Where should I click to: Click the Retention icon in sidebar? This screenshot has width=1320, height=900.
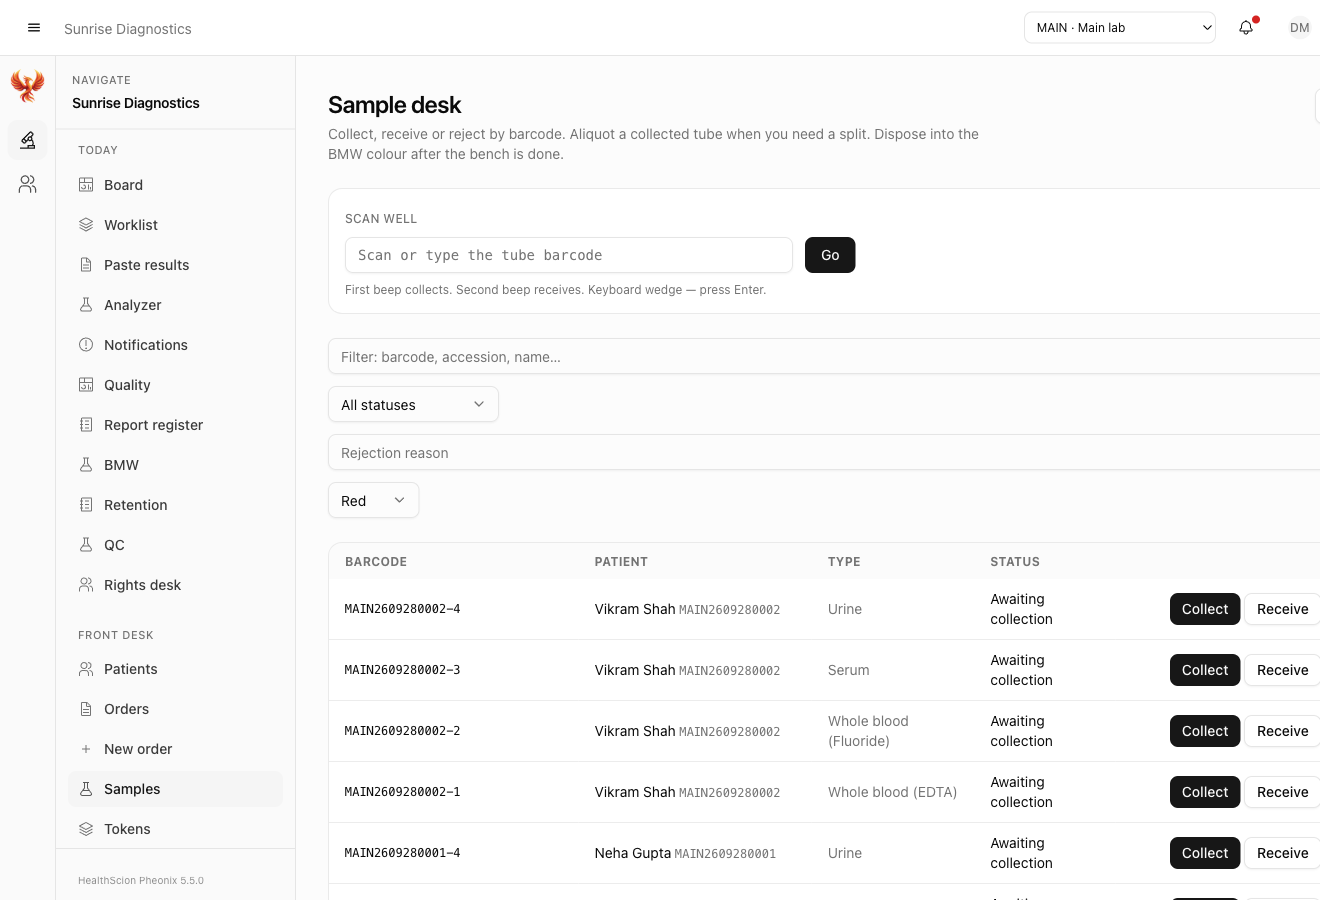(x=86, y=505)
